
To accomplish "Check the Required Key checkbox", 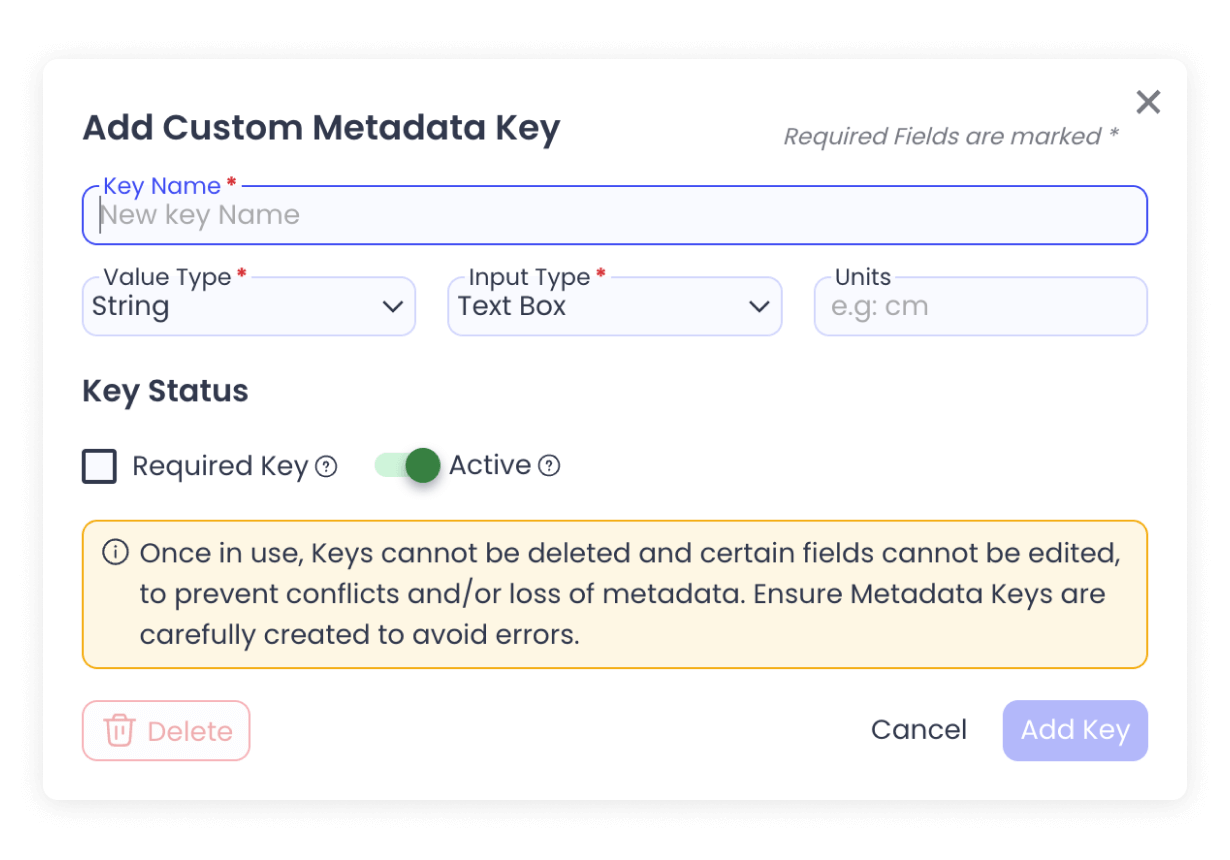I will click(x=99, y=466).
